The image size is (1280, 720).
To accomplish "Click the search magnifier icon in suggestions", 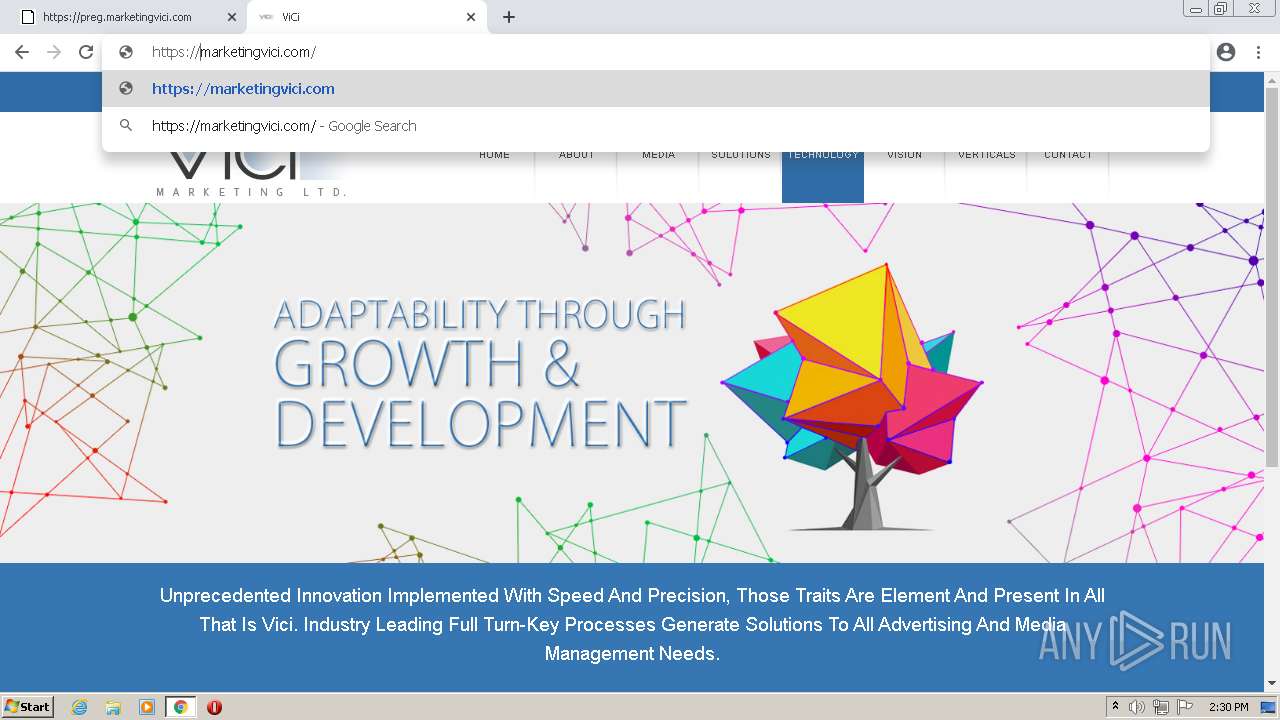I will tap(126, 126).
